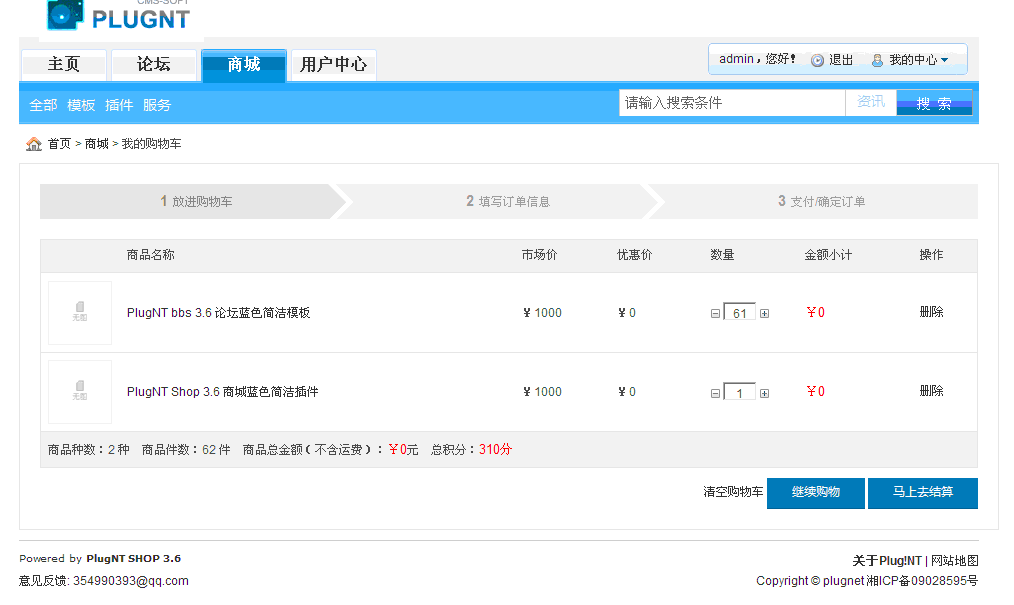Click the 继续购物 button

point(815,493)
